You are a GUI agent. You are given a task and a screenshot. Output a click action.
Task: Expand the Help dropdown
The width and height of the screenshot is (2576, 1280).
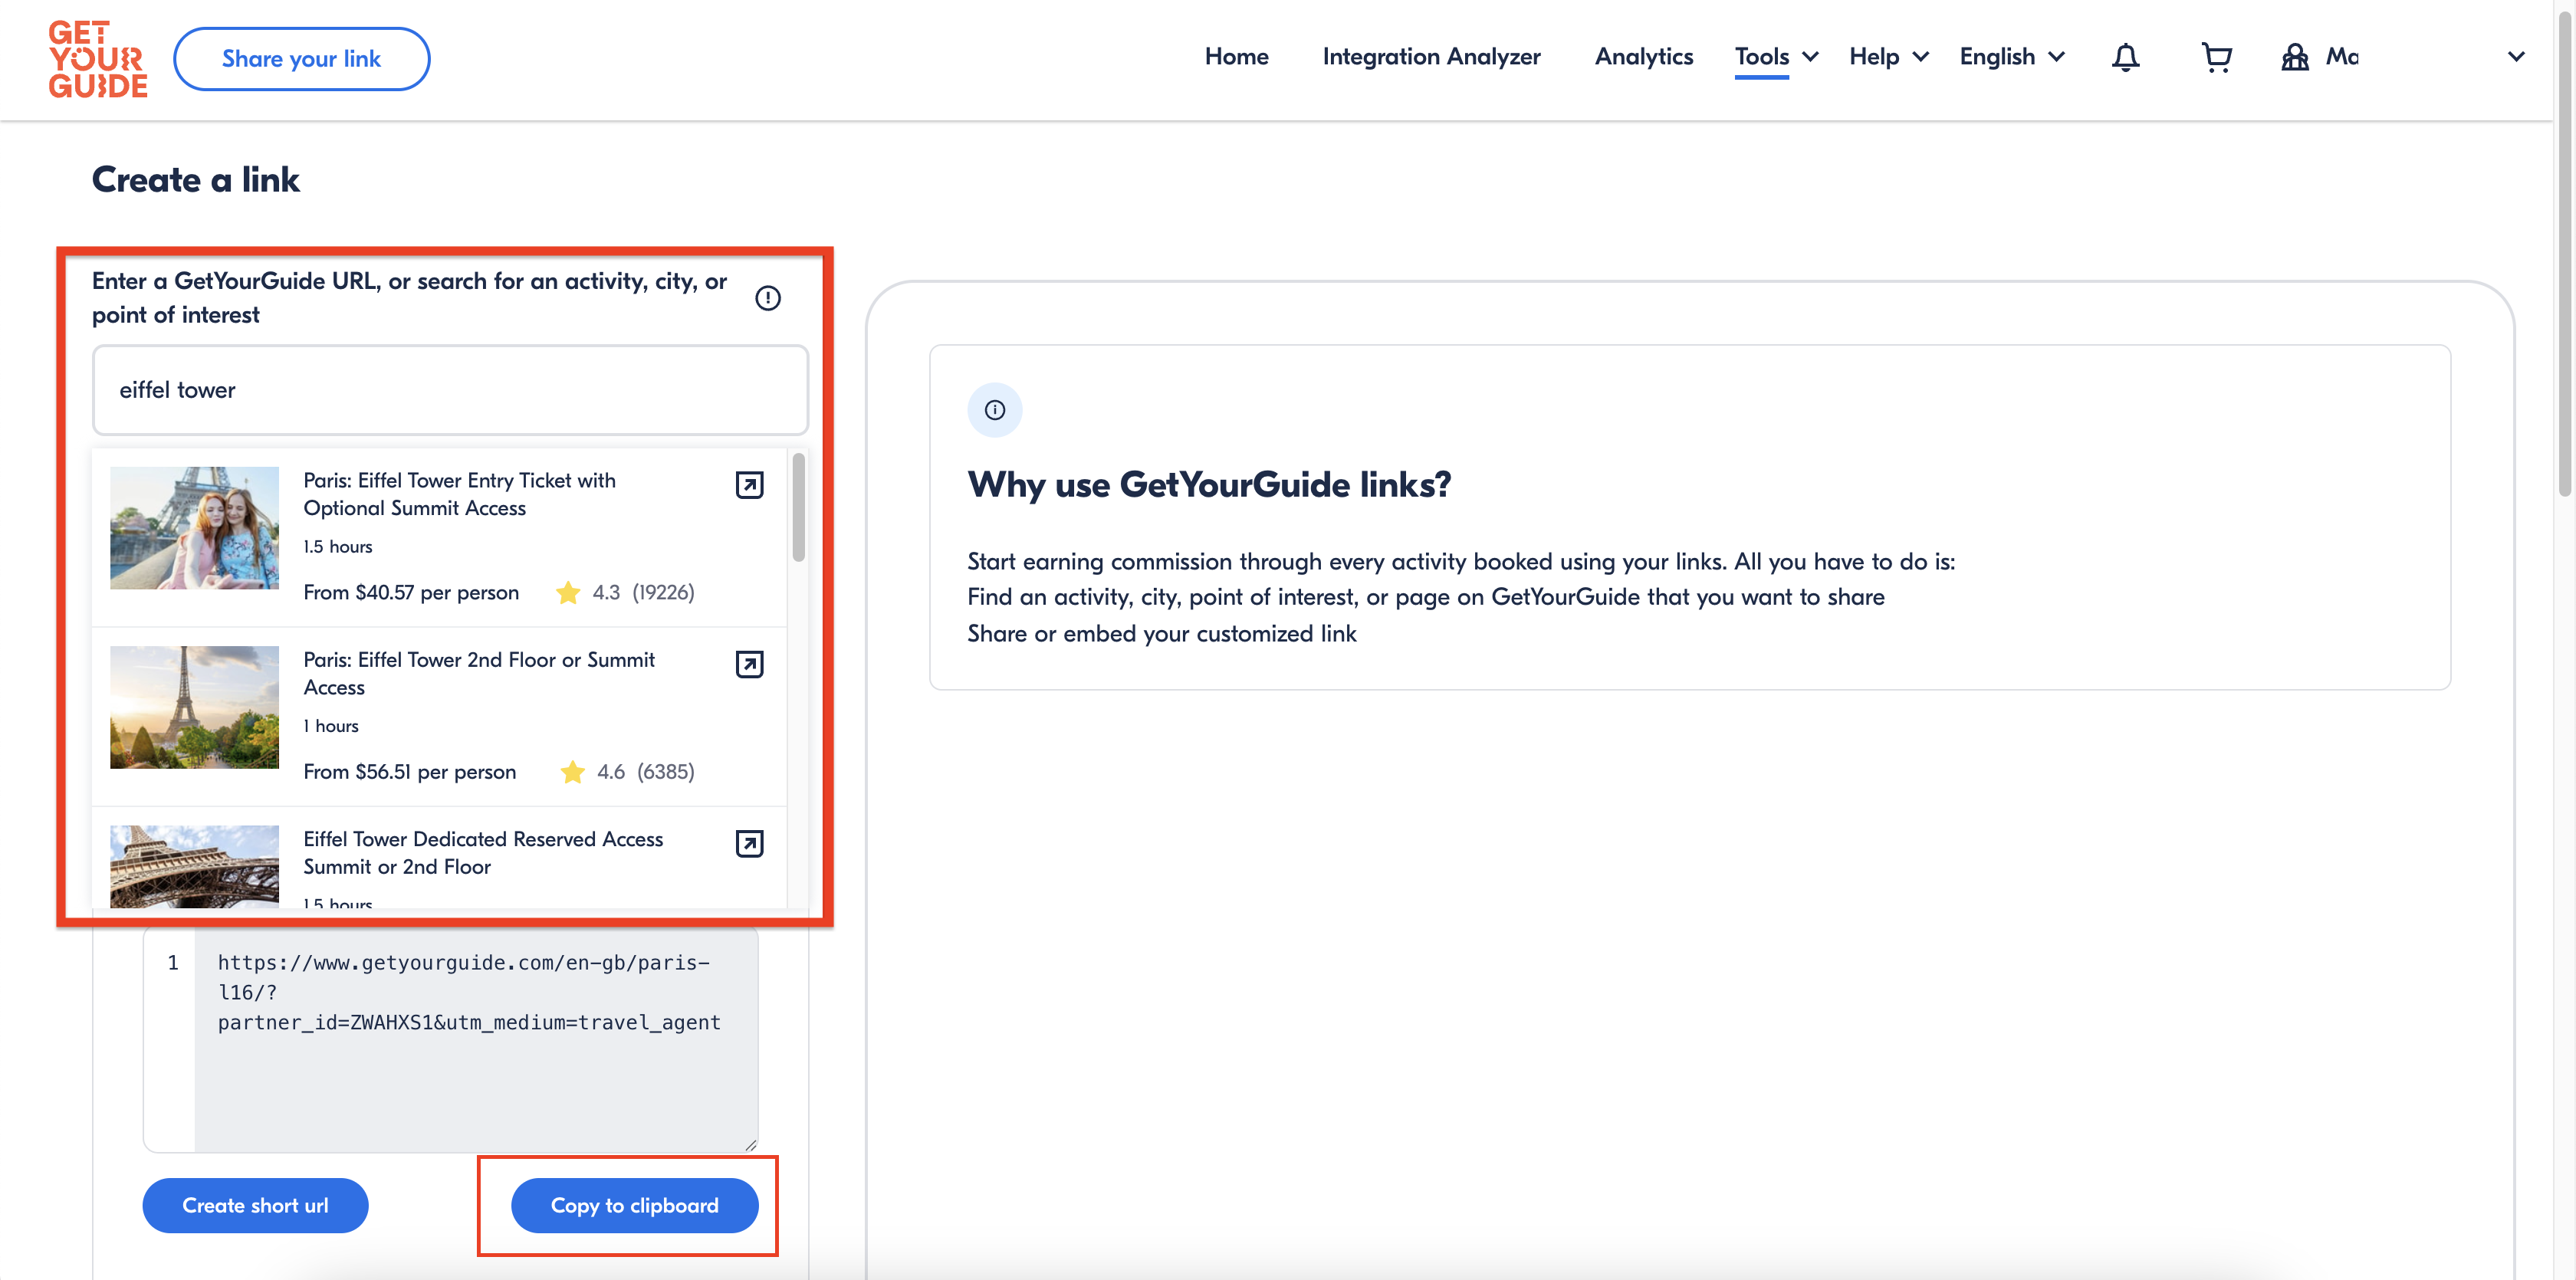tap(1888, 57)
